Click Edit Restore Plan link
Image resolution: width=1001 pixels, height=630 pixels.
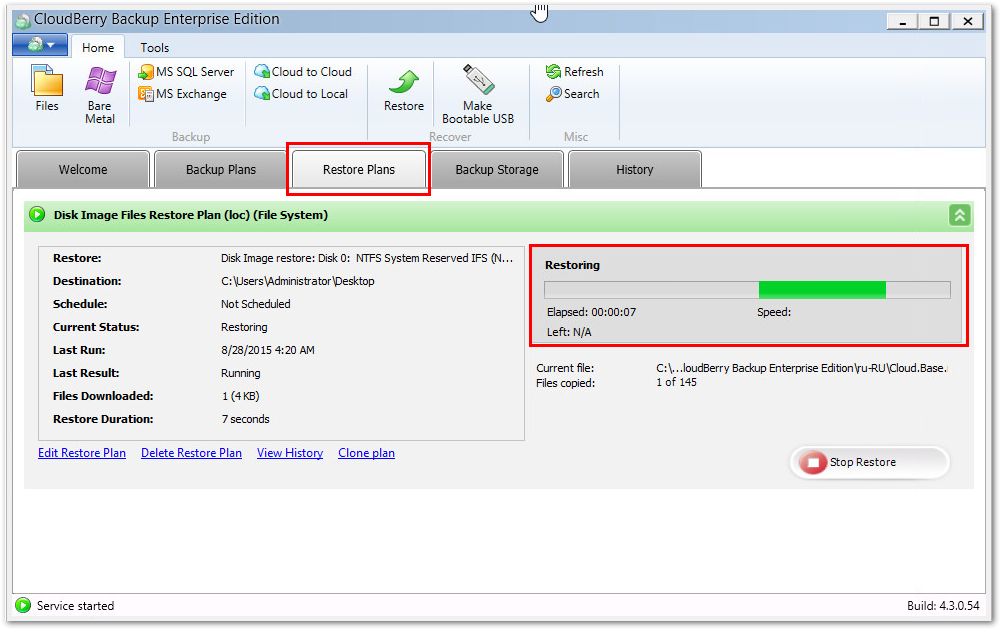coord(82,453)
